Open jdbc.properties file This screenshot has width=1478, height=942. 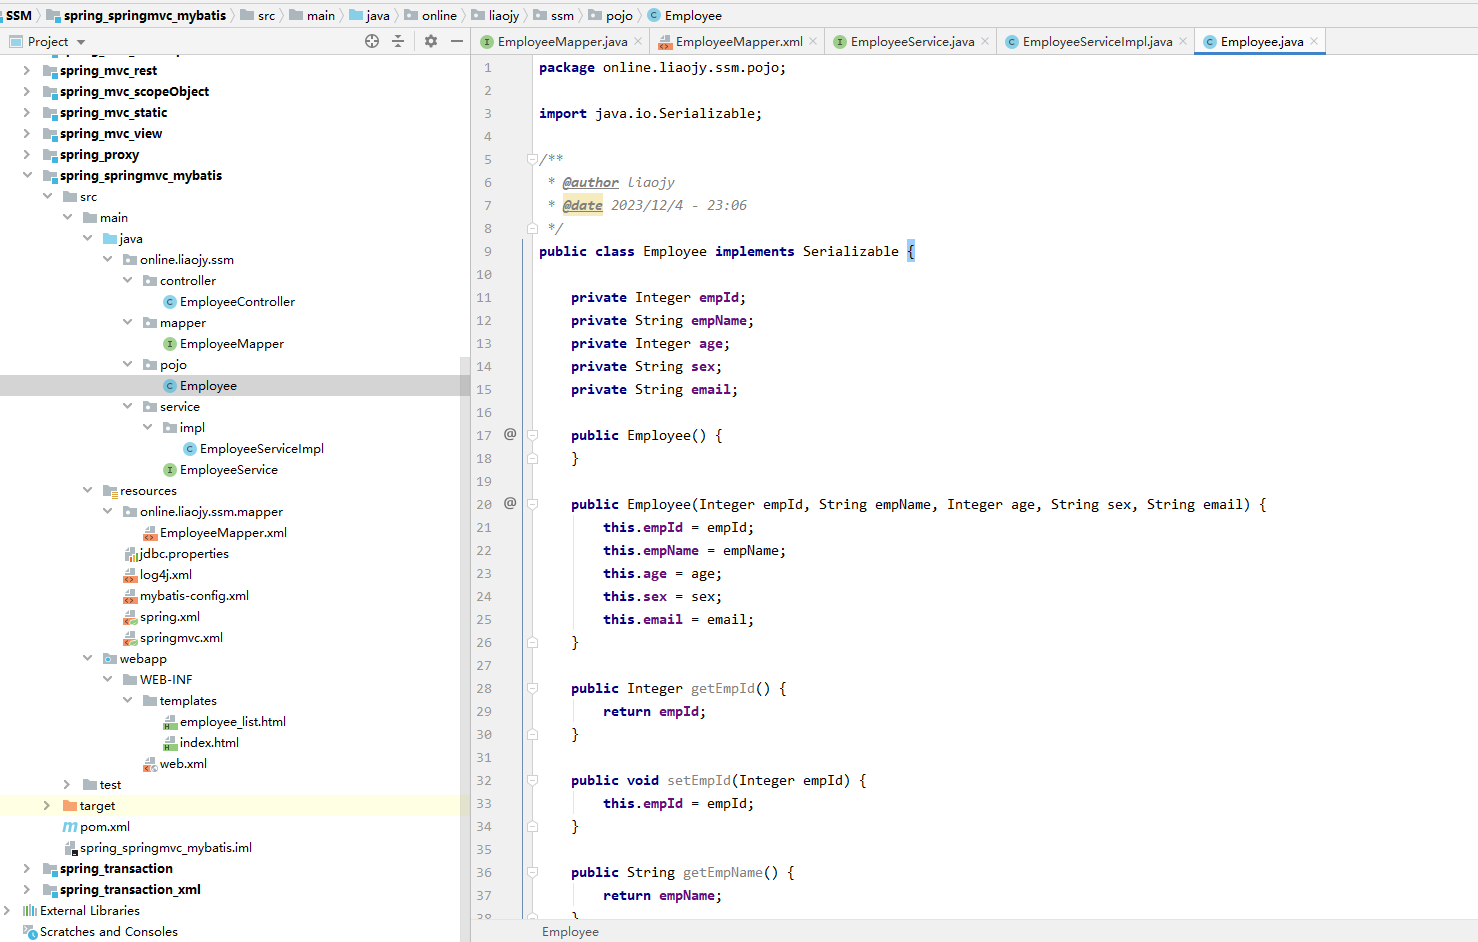tap(176, 553)
